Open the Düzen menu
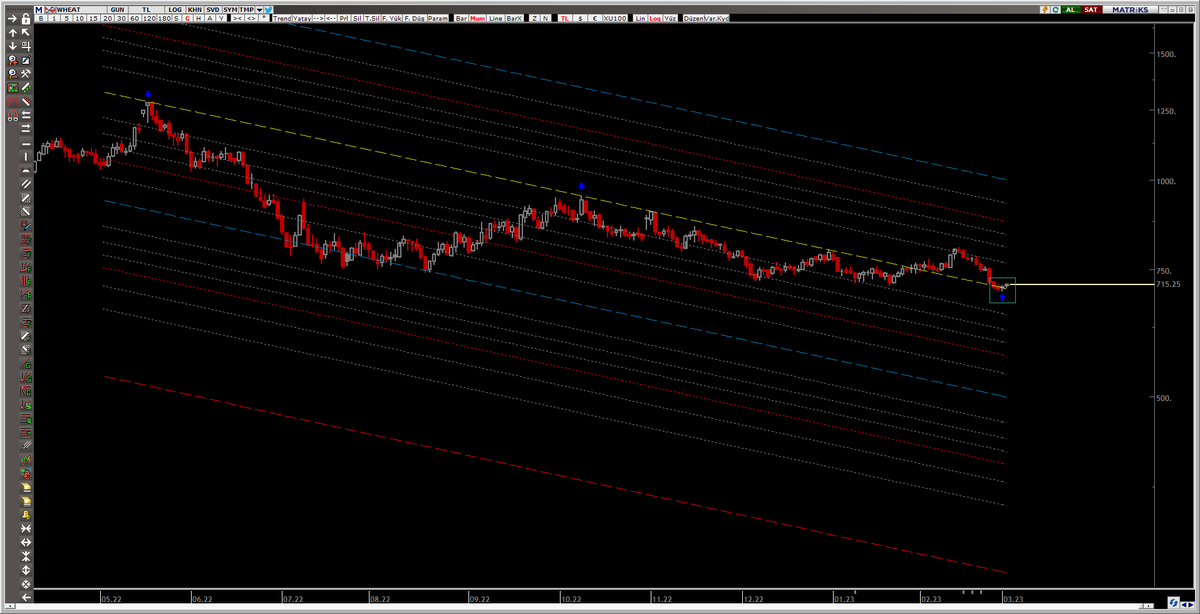Screen dimensions: 1200x614 click(x=693, y=19)
